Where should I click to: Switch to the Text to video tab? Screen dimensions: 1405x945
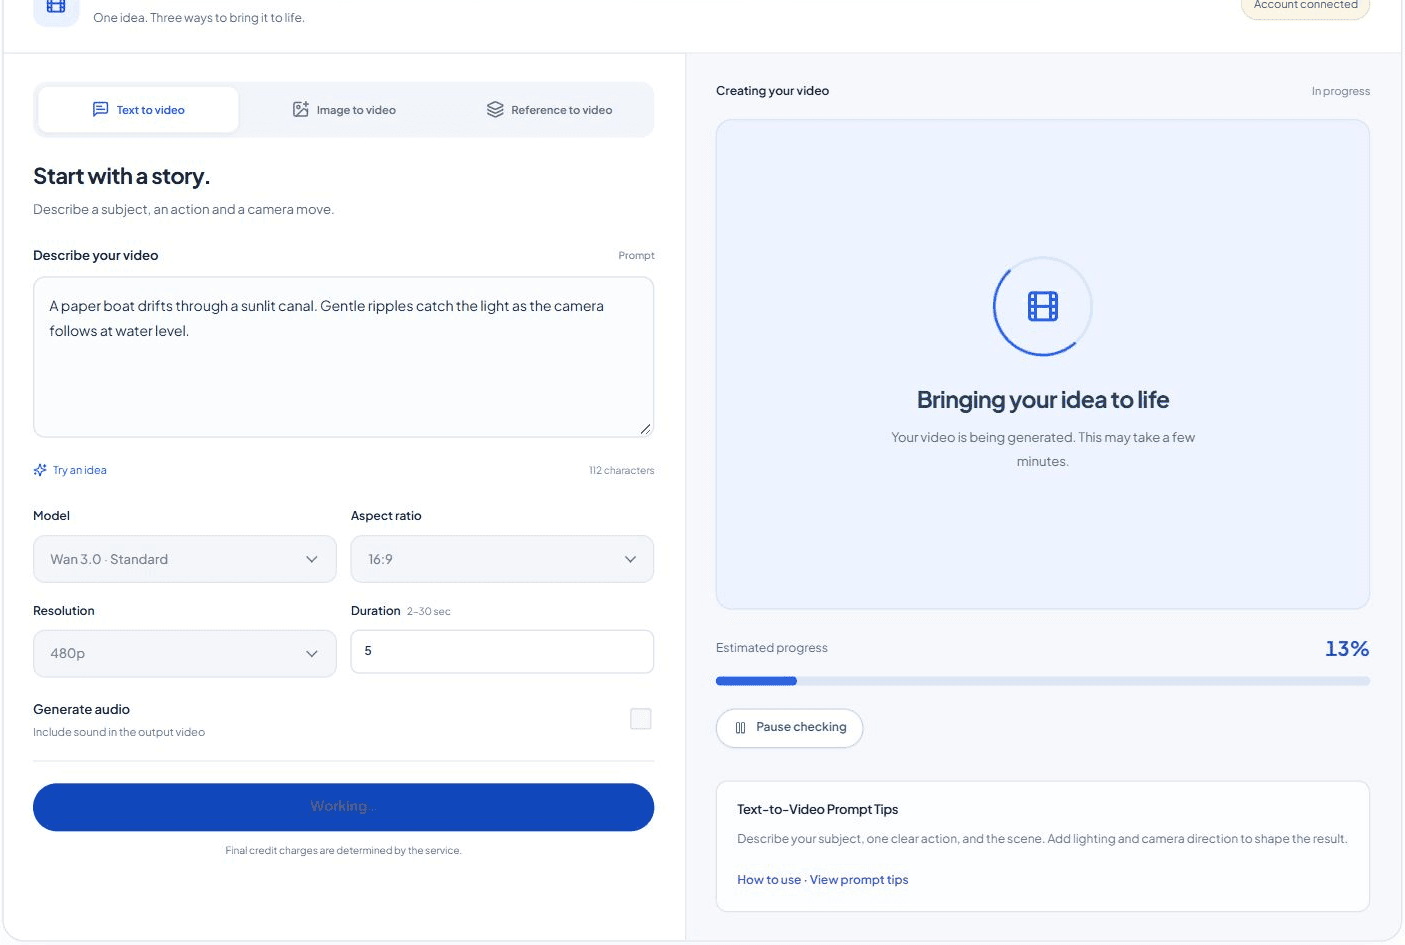pyautogui.click(x=138, y=110)
